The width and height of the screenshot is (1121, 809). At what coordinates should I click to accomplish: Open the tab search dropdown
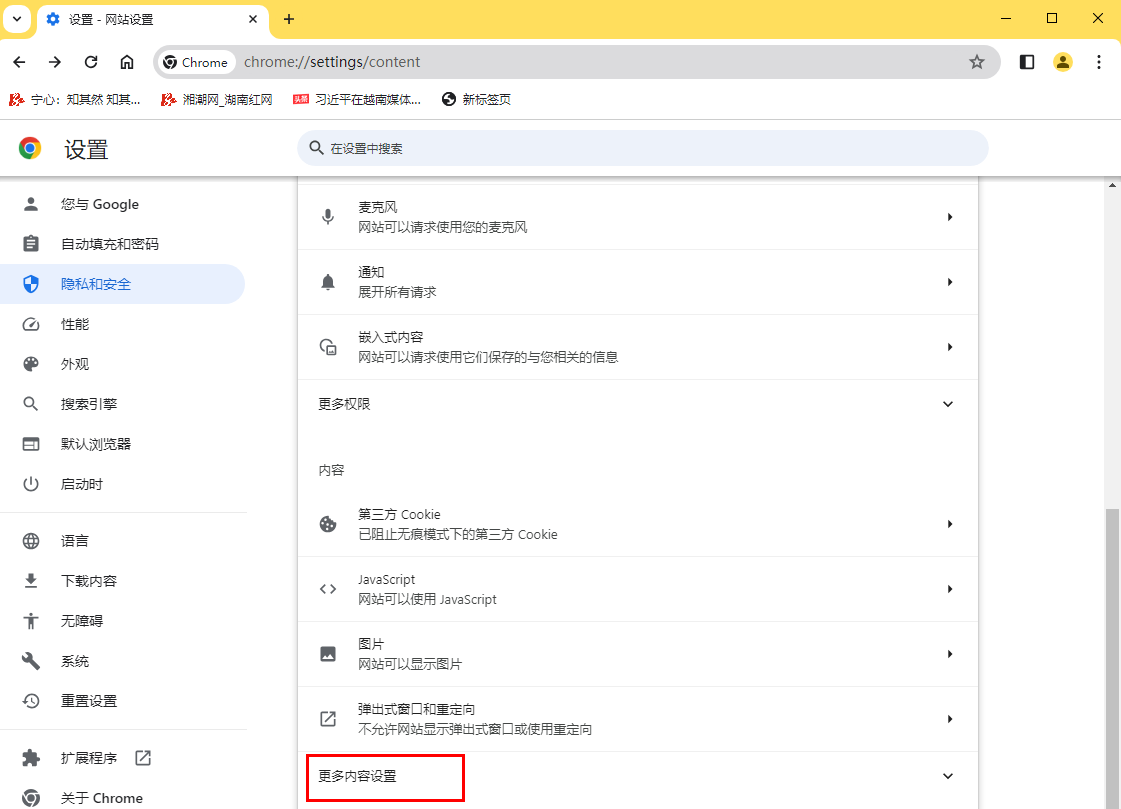tap(17, 19)
